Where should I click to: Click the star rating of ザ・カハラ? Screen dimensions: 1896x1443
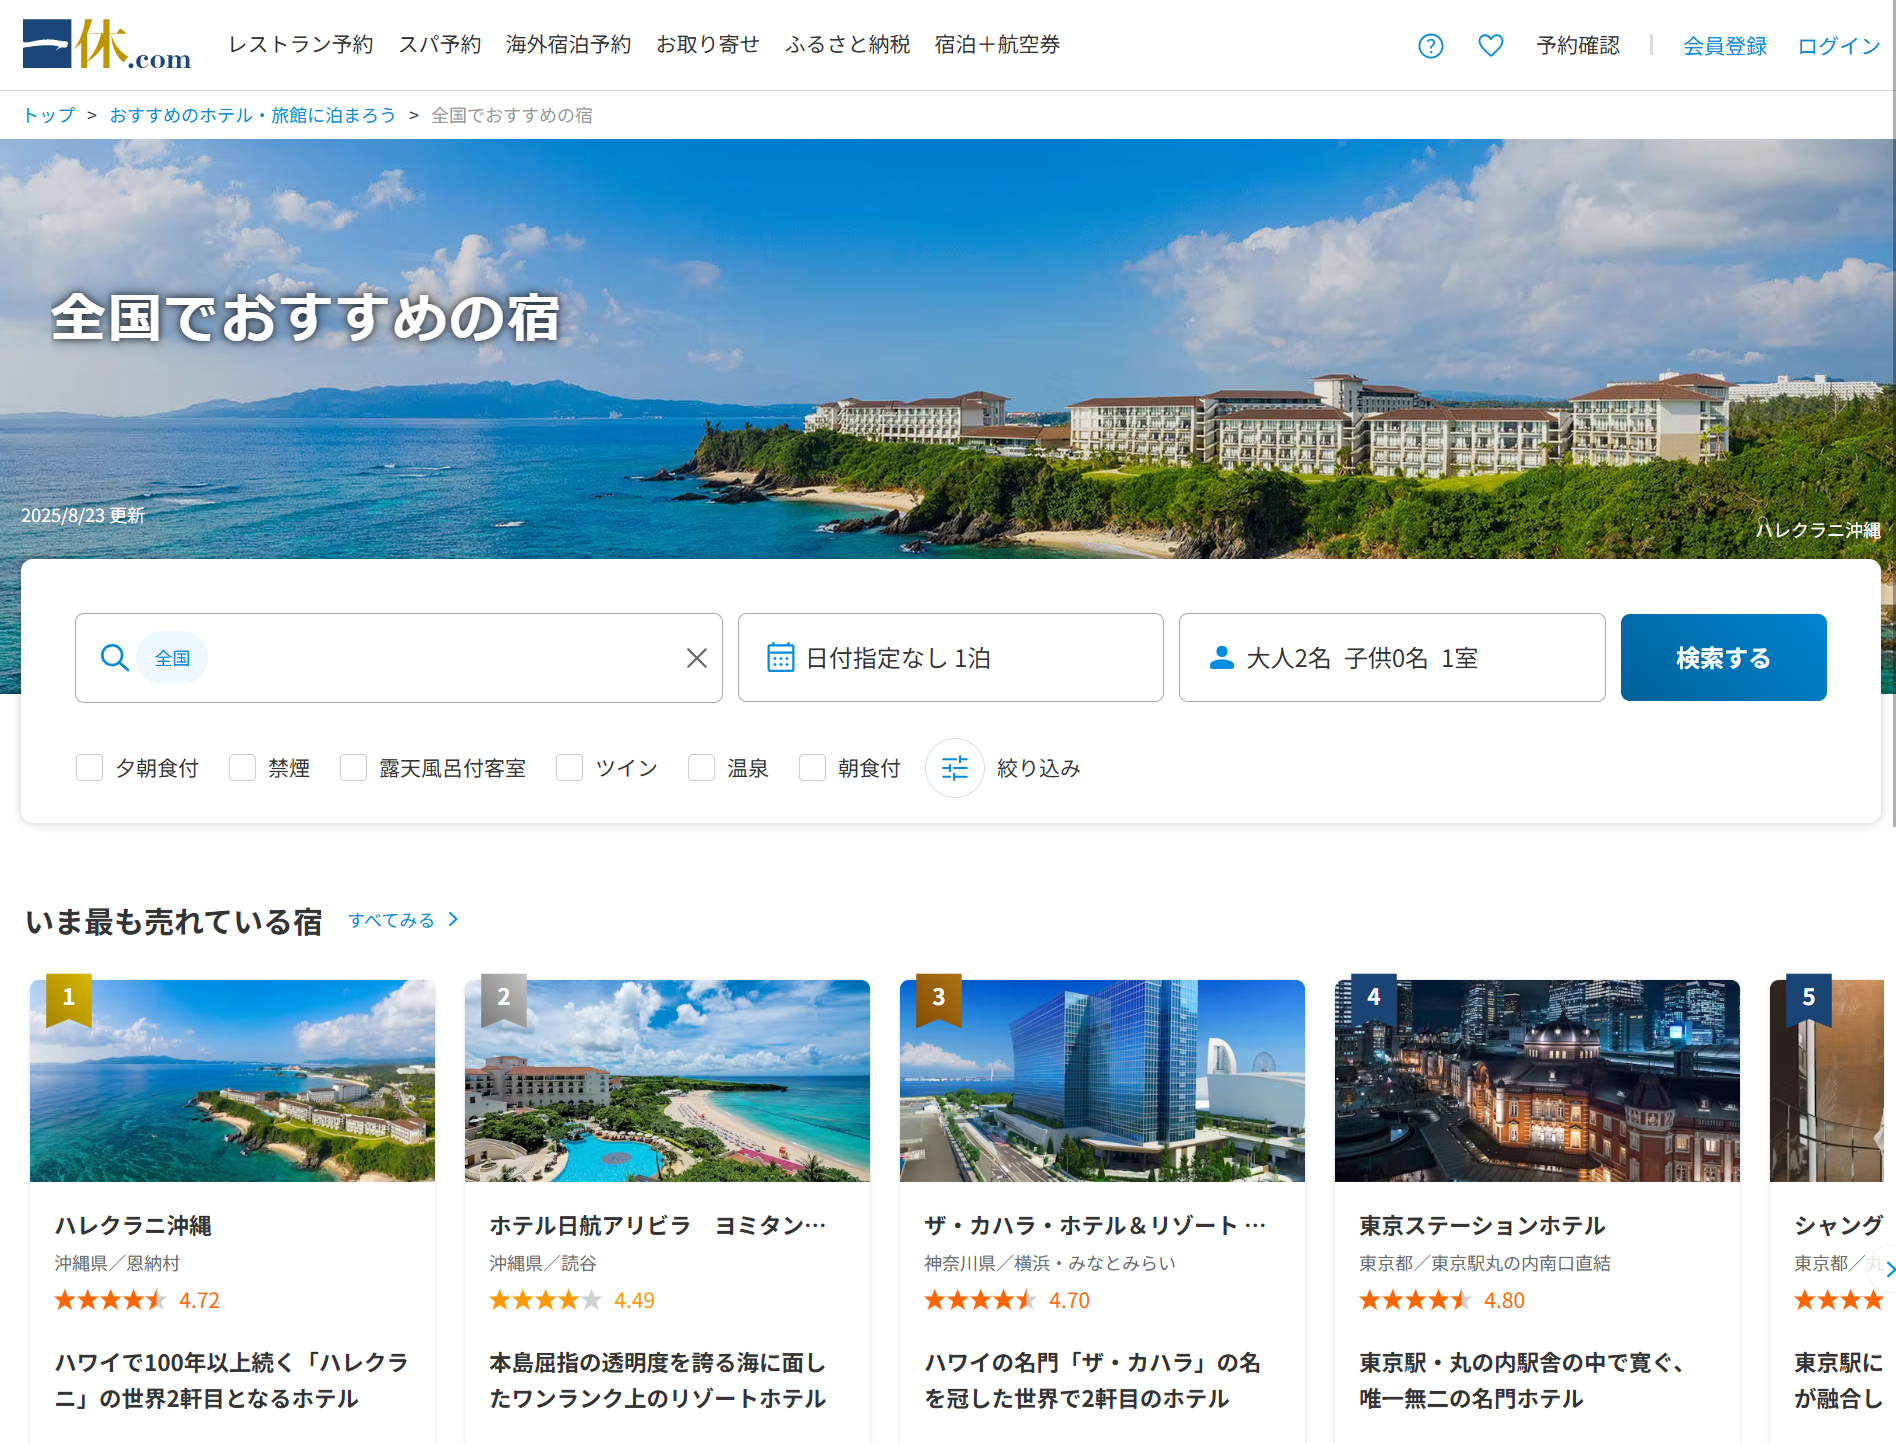tap(980, 1300)
